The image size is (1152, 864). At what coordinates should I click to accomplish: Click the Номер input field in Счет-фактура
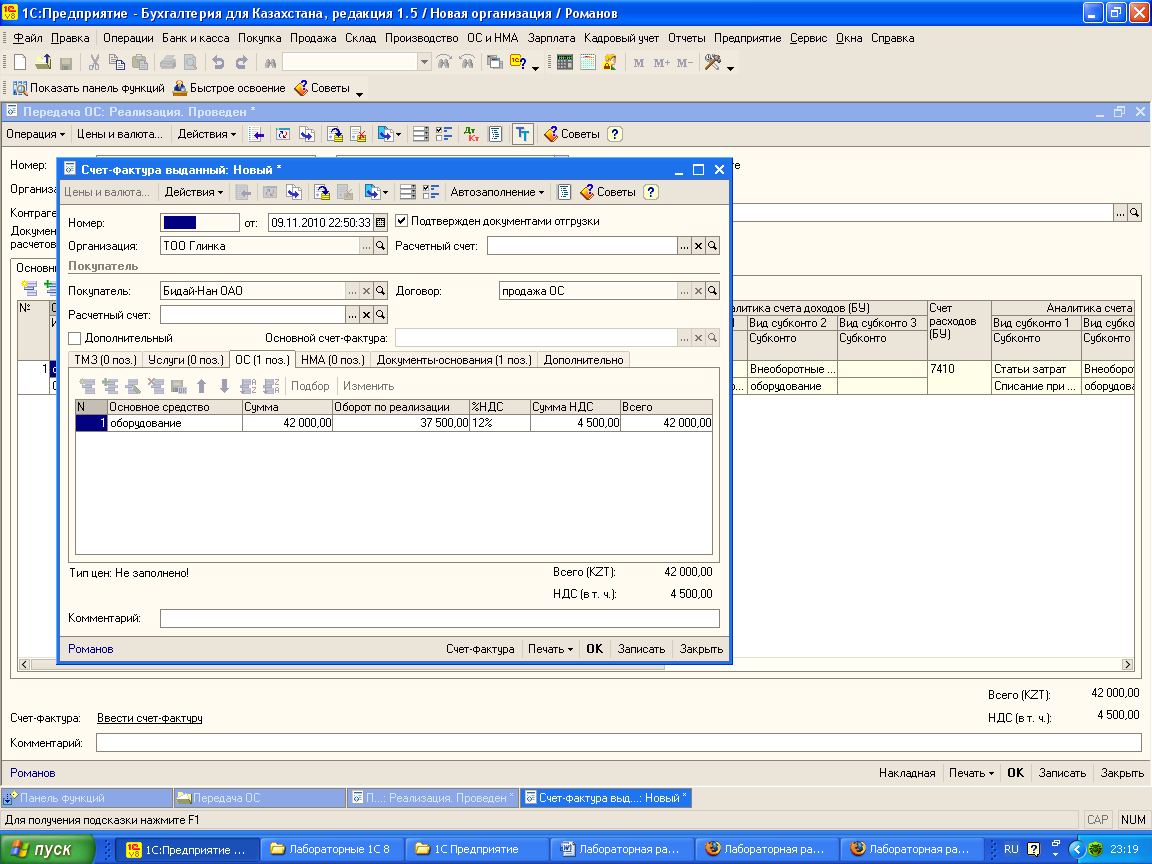(199, 223)
